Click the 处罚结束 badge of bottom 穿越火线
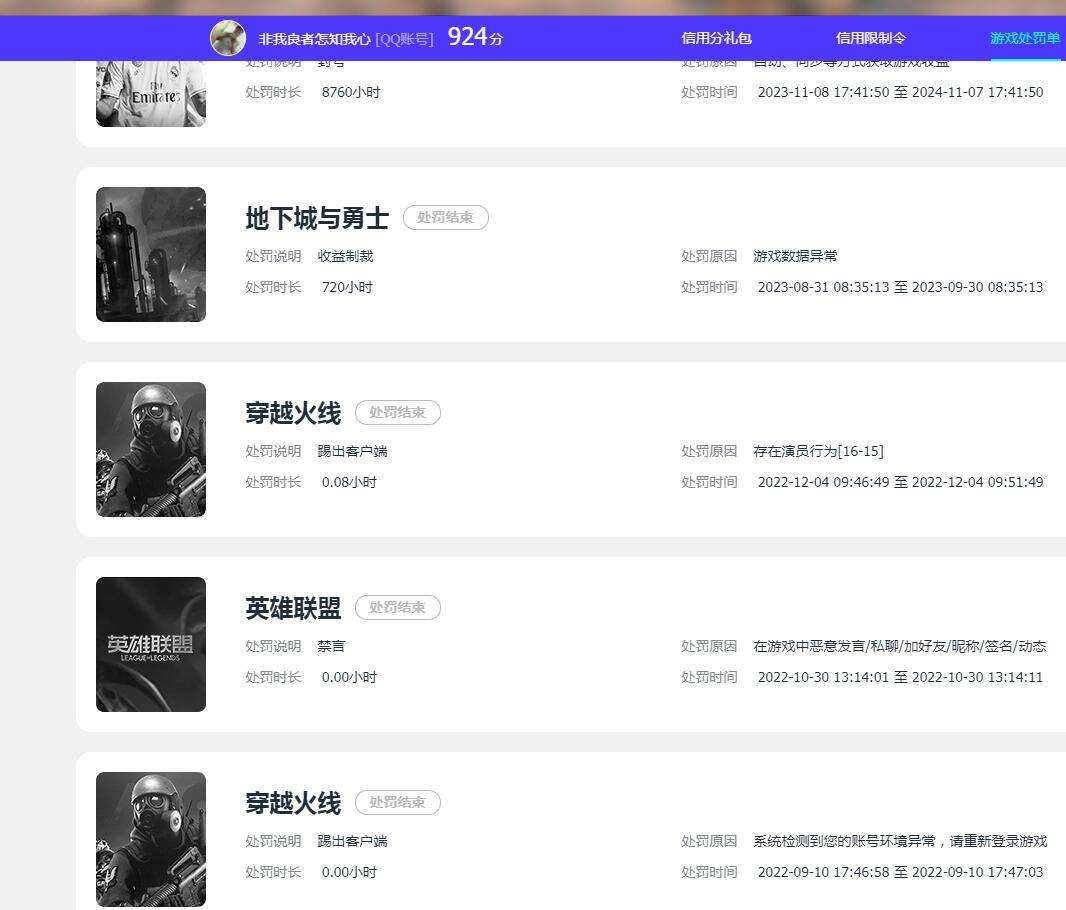1066x910 pixels. pos(398,803)
